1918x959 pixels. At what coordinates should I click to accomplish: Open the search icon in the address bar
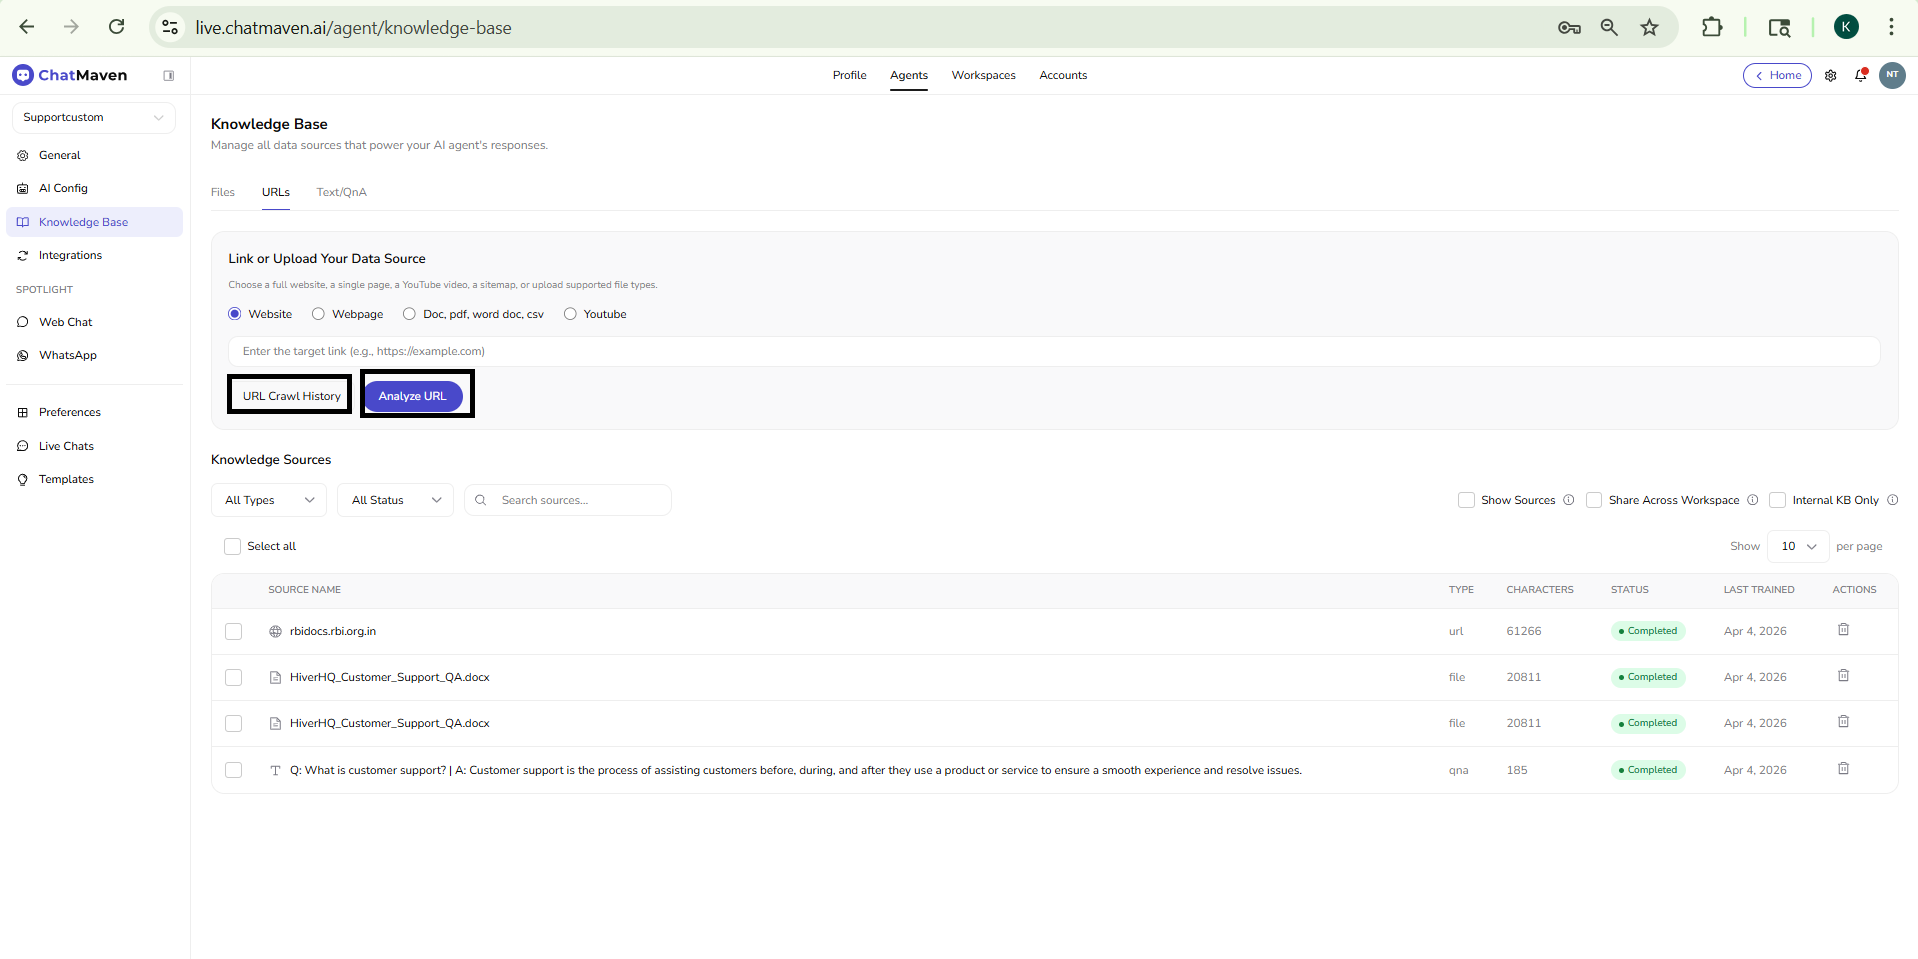tap(1609, 27)
